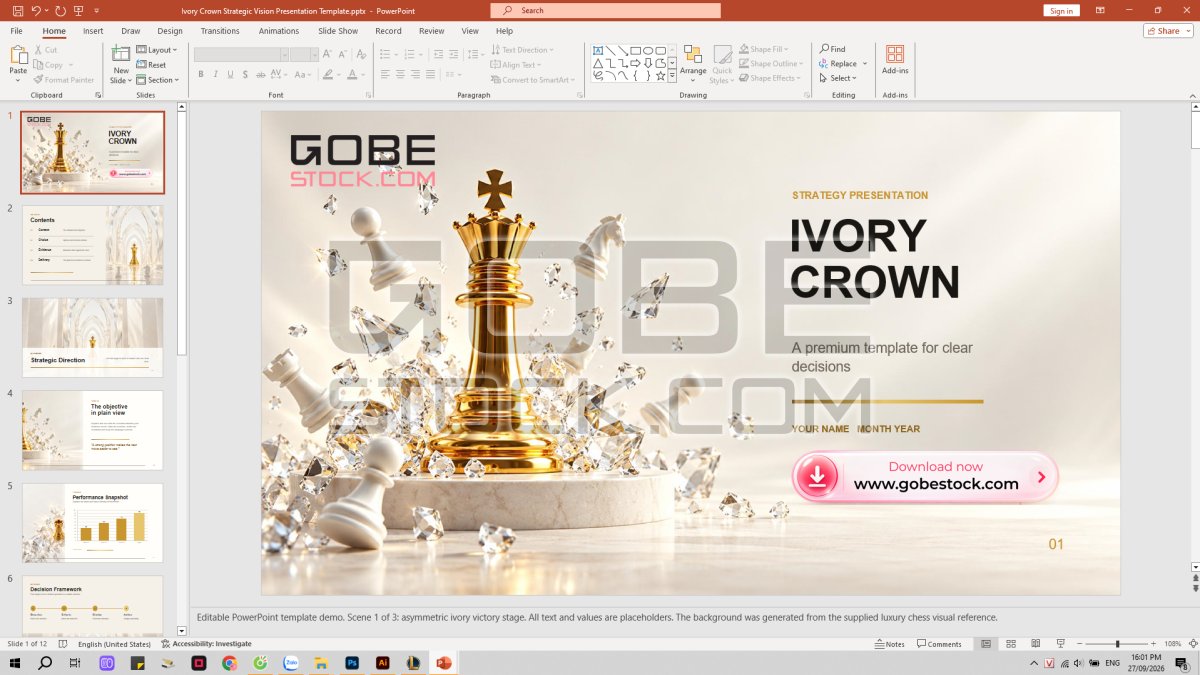This screenshot has height=675, width=1200.
Task: Select slide 5 Performance snapshot thumbnail
Action: coord(92,523)
